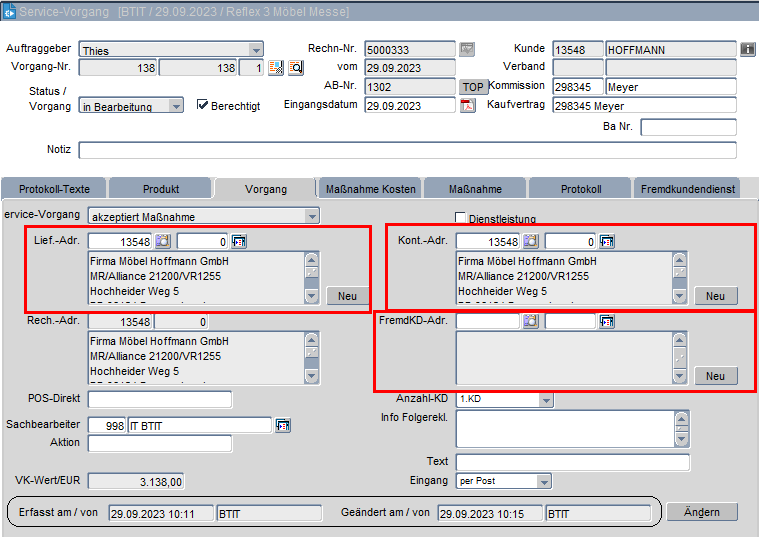Click the PDF icon beside Eingangsdatum

[x=467, y=106]
